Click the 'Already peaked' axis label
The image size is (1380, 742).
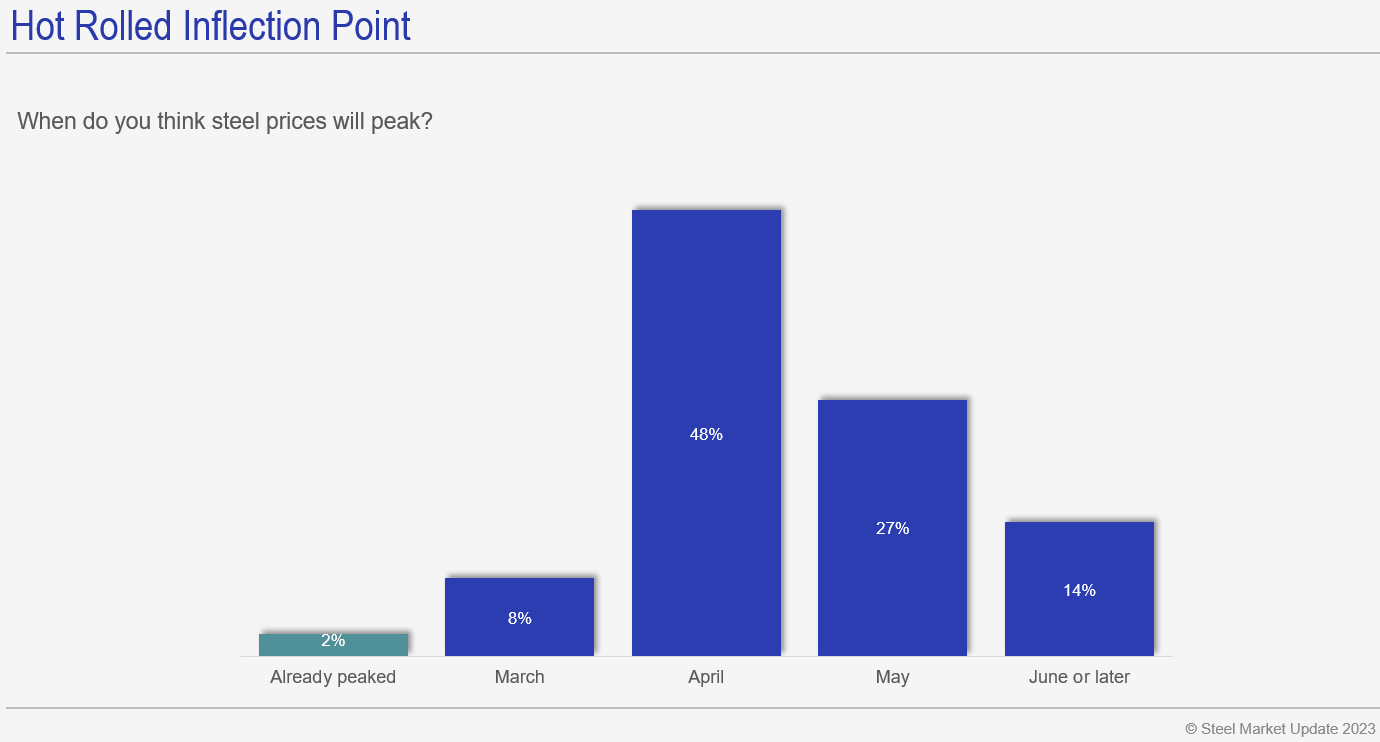point(333,677)
